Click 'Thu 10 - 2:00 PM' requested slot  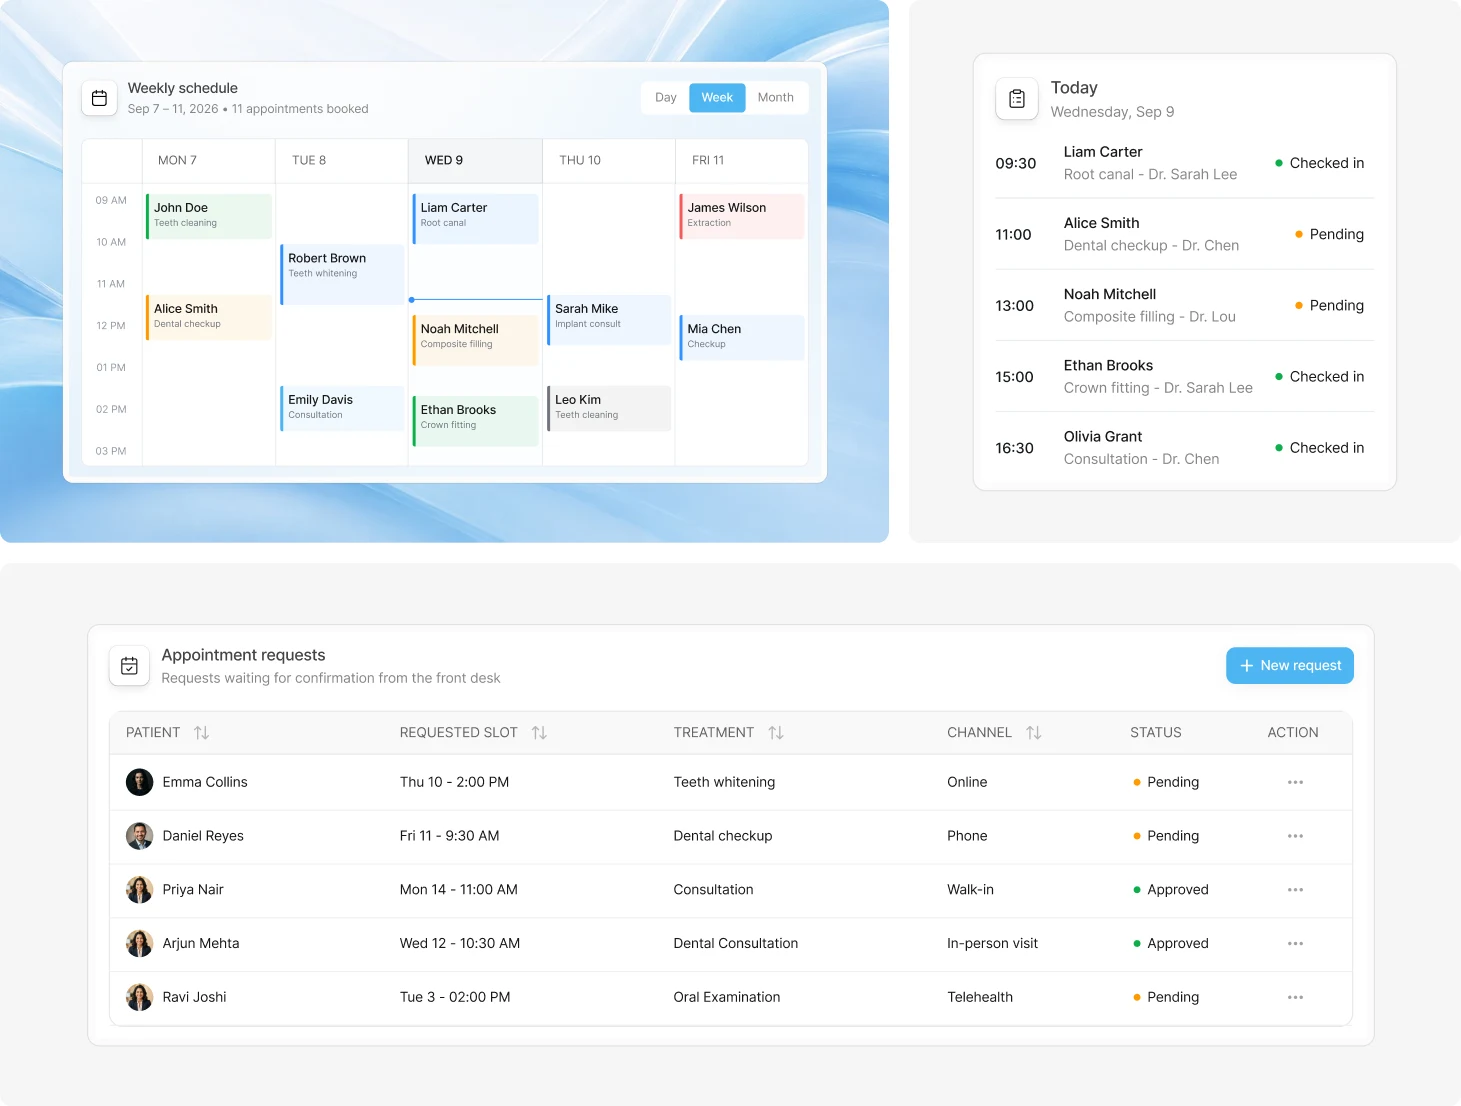(454, 782)
